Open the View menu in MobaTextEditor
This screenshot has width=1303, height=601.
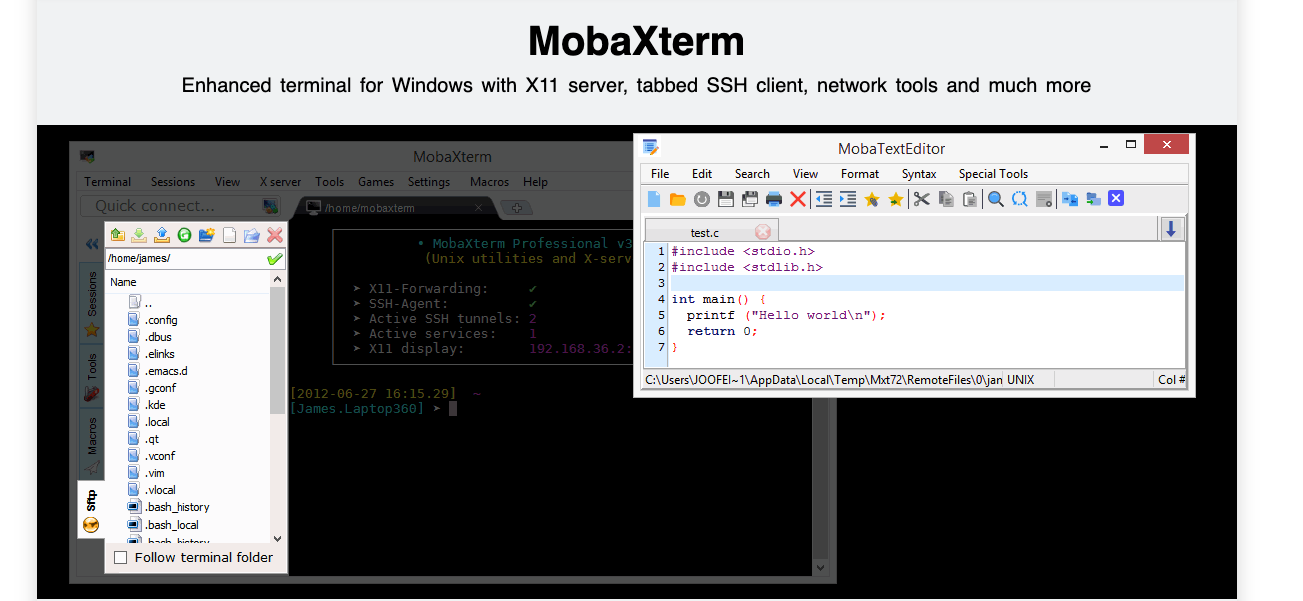805,174
